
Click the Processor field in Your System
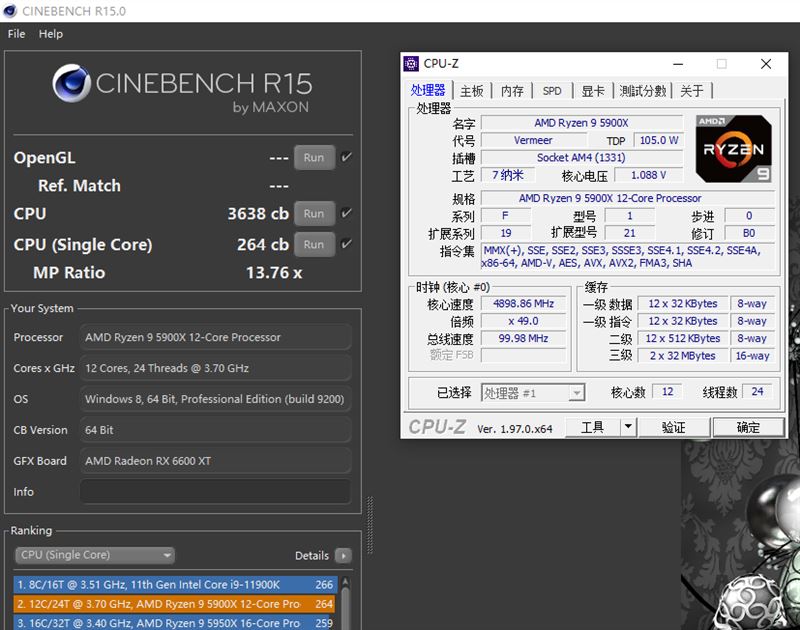(x=215, y=337)
